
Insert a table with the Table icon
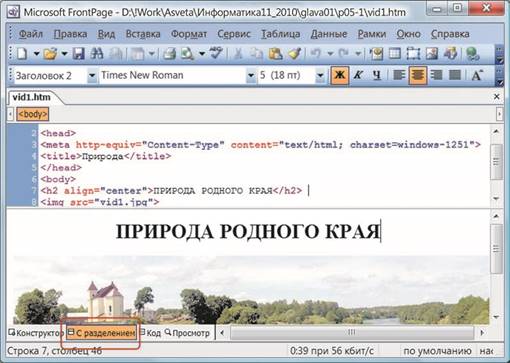tap(395, 53)
